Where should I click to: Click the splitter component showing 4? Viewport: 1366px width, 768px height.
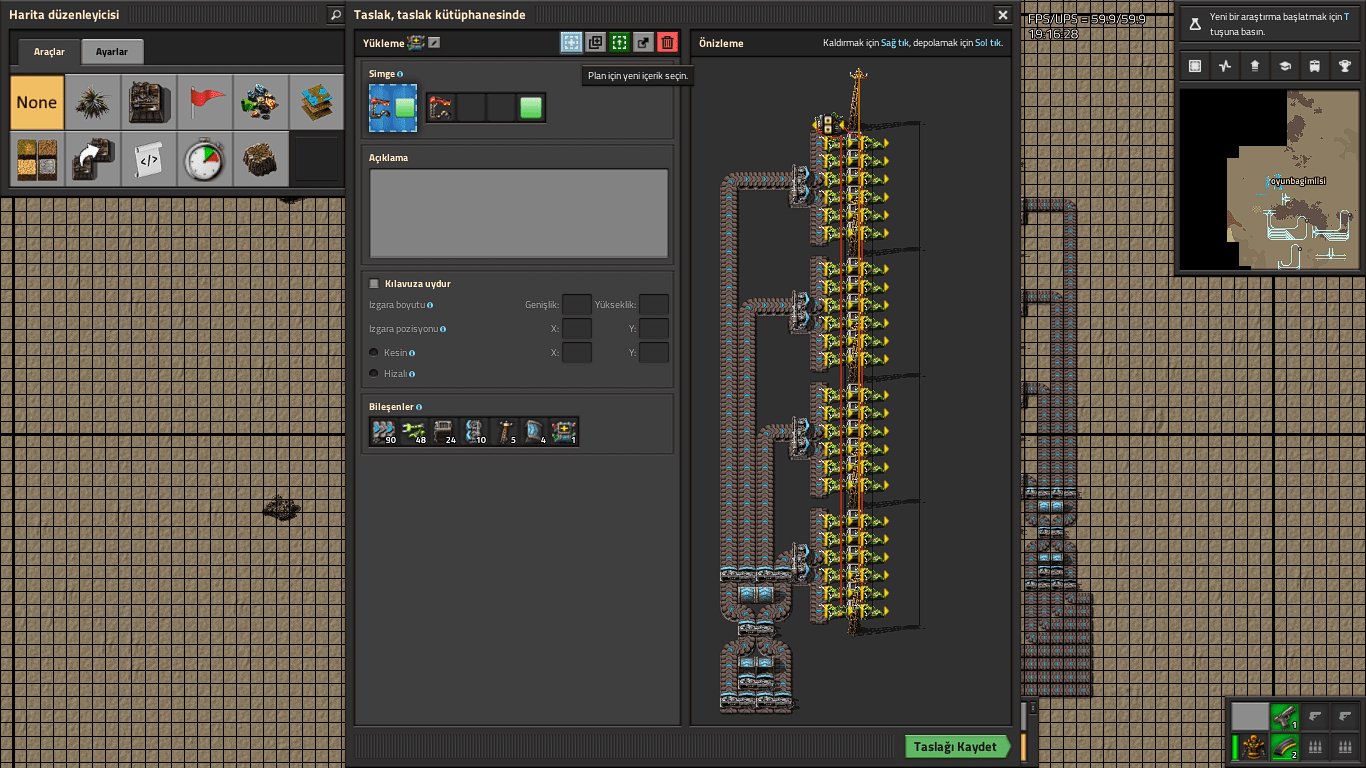tap(534, 432)
